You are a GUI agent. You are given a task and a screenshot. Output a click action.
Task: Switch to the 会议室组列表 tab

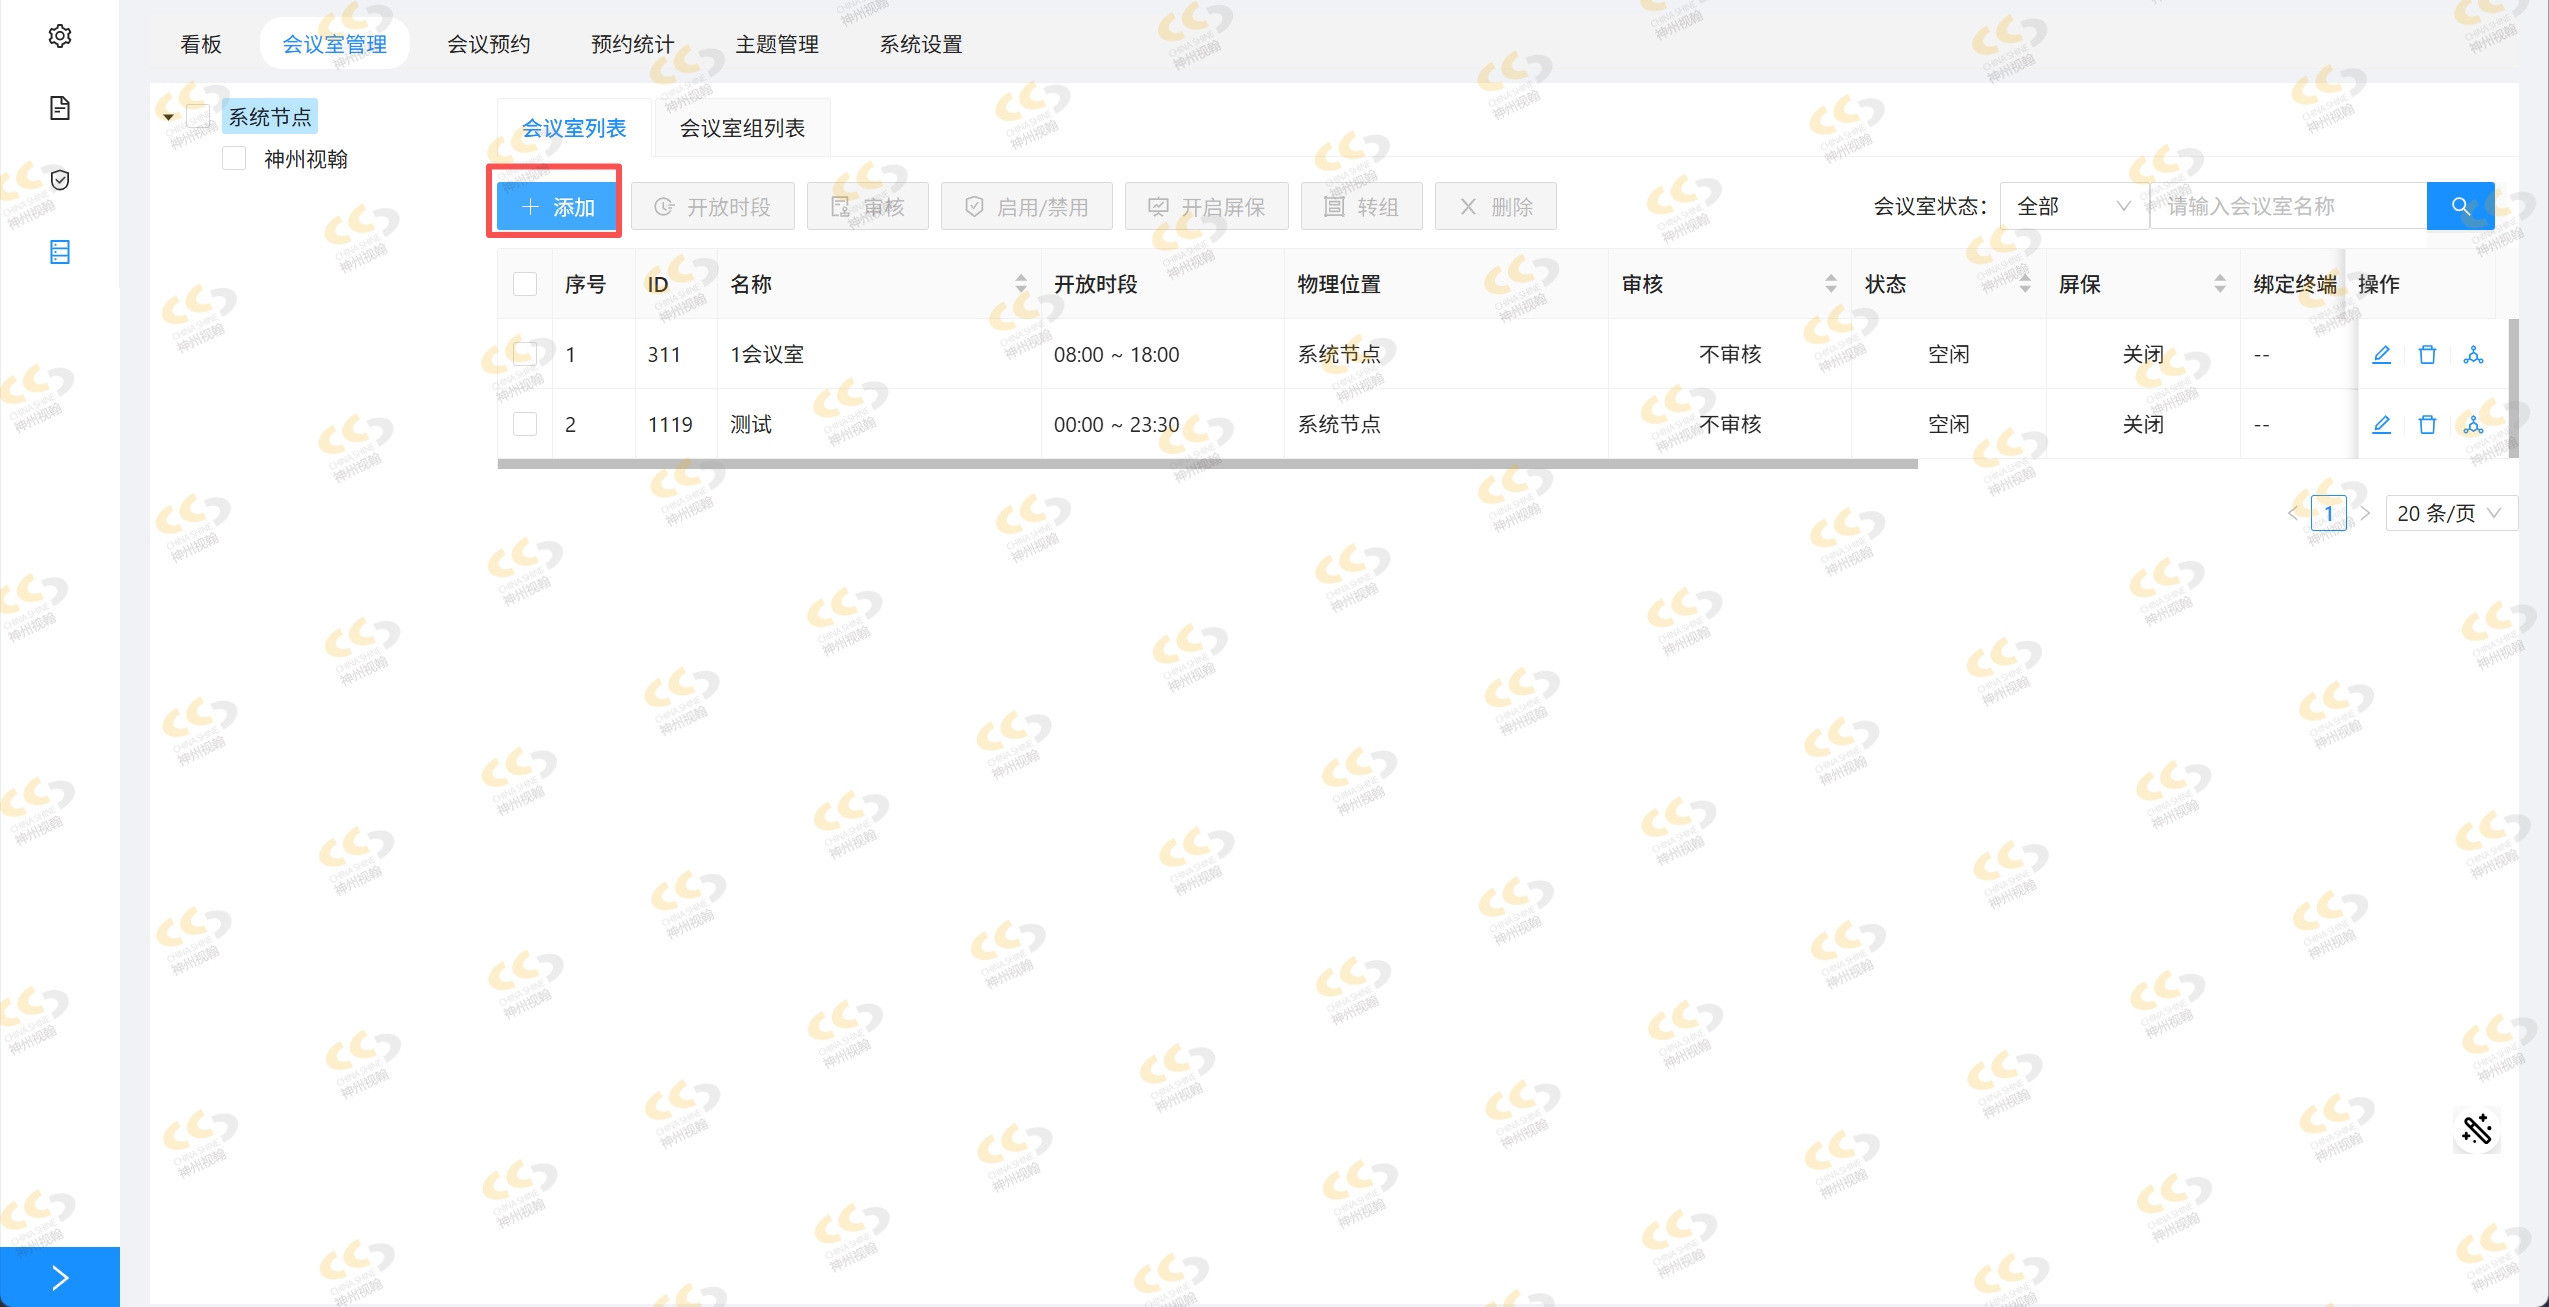[741, 128]
